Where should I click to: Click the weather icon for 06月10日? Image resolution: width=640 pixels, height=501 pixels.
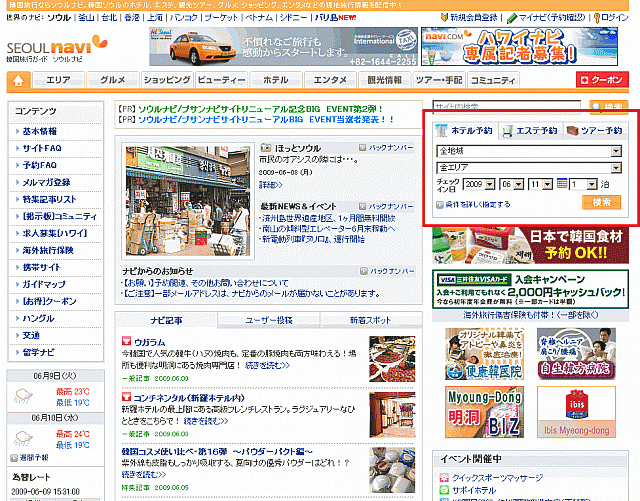(23, 439)
